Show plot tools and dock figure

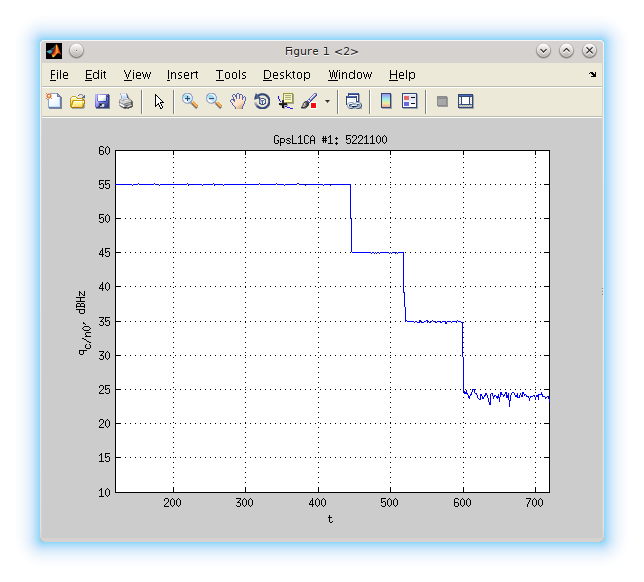pyautogui.click(x=465, y=101)
